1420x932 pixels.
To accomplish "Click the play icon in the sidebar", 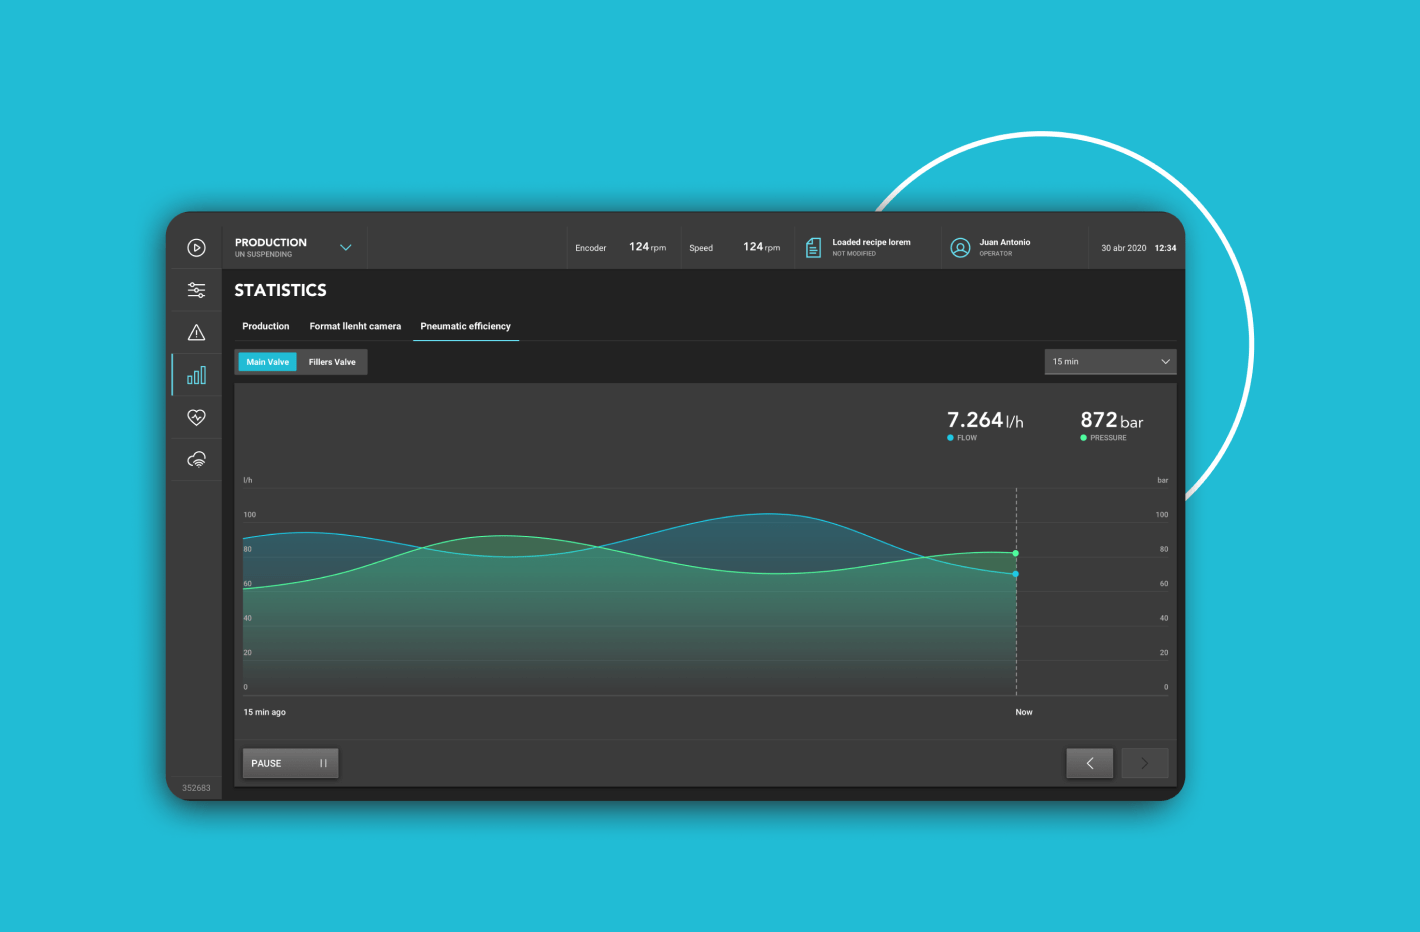I will (196, 248).
